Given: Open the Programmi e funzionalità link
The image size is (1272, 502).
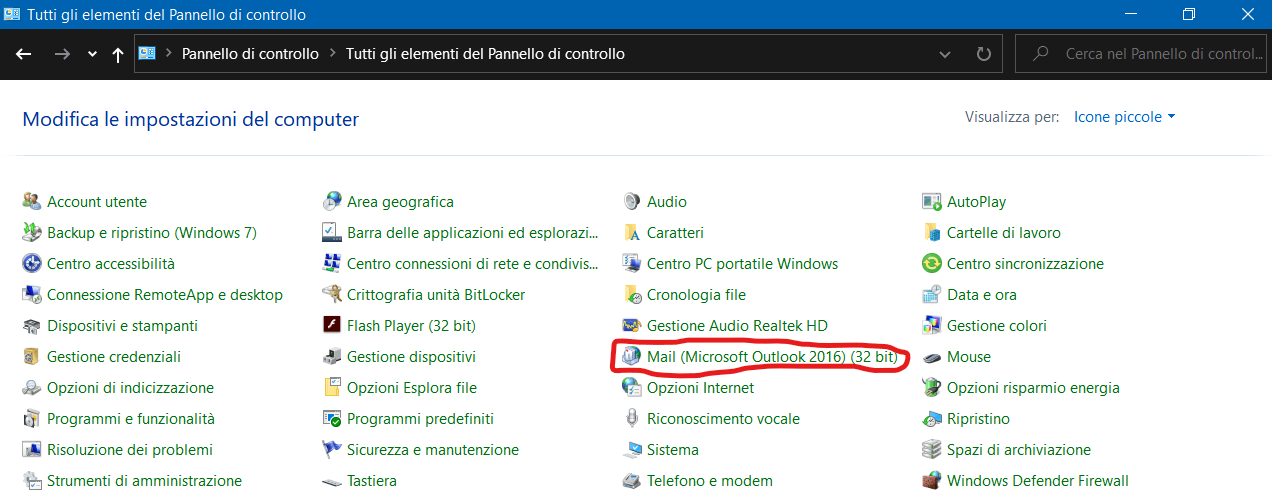Looking at the screenshot, I should (130, 419).
